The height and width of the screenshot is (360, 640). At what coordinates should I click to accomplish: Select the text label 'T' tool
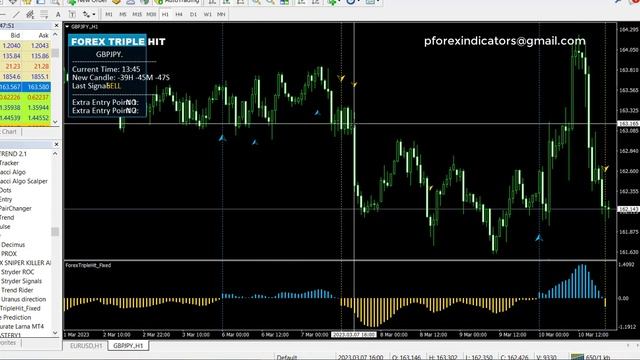click(x=72, y=14)
